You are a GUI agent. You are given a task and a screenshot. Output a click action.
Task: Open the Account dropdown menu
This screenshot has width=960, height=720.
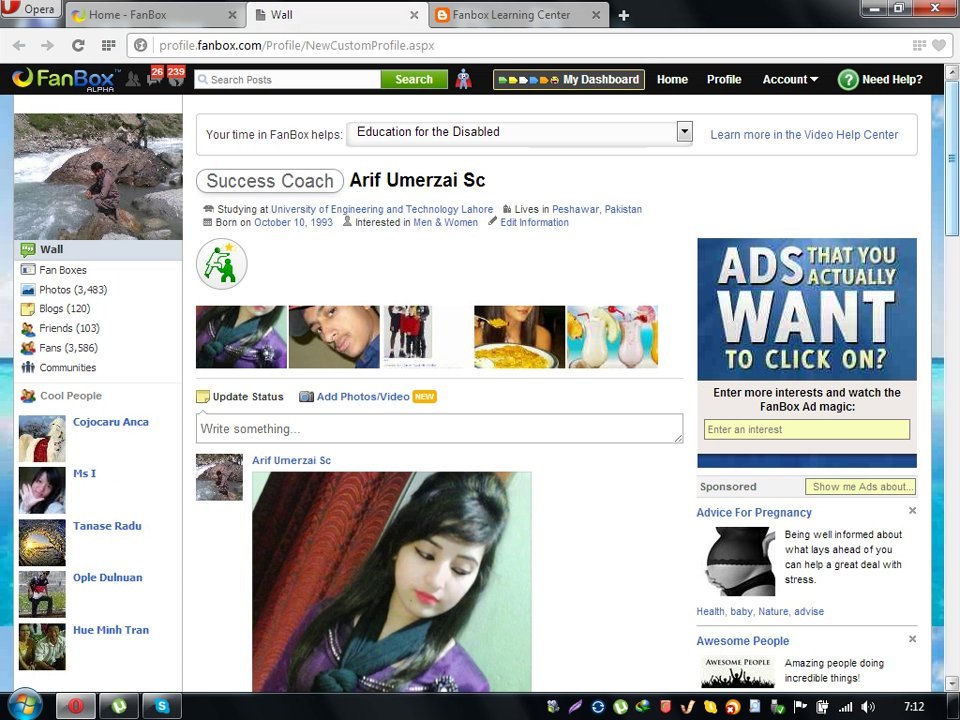click(790, 80)
